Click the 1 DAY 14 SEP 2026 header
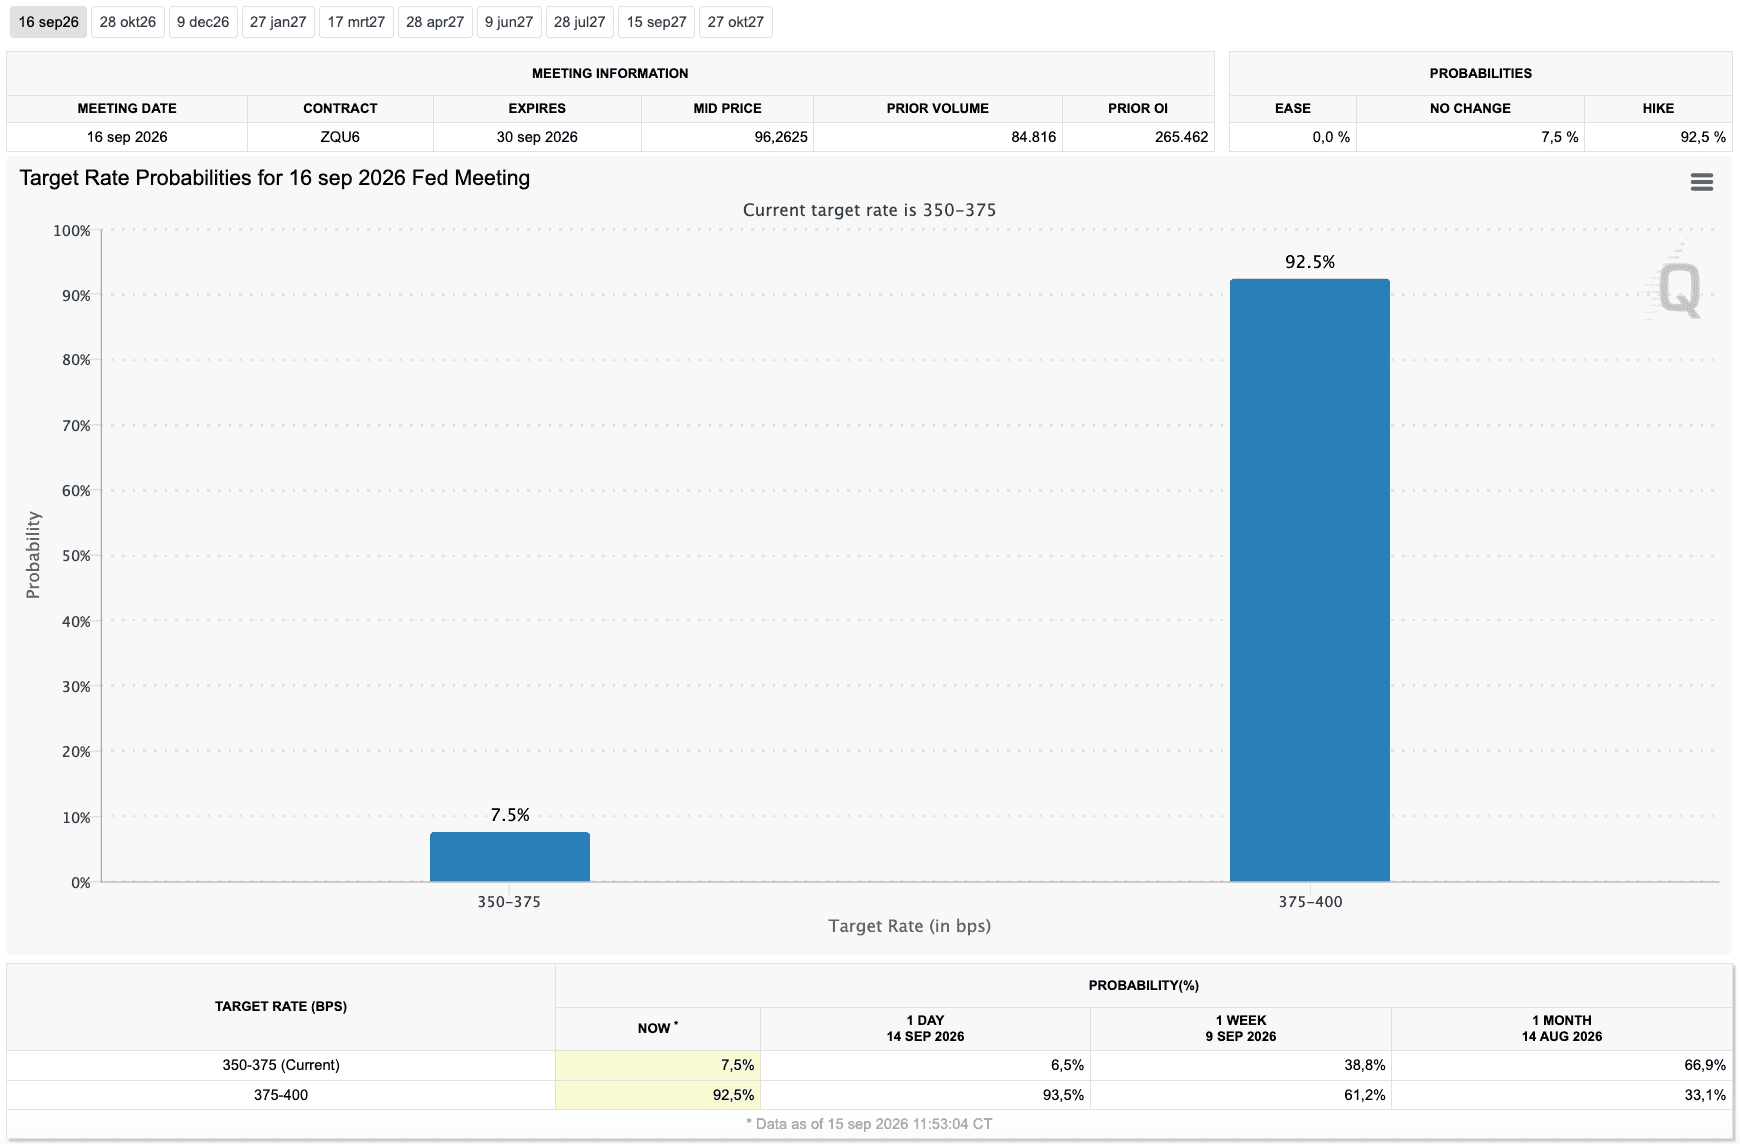The height and width of the screenshot is (1144, 1740). pyautogui.click(x=925, y=1028)
